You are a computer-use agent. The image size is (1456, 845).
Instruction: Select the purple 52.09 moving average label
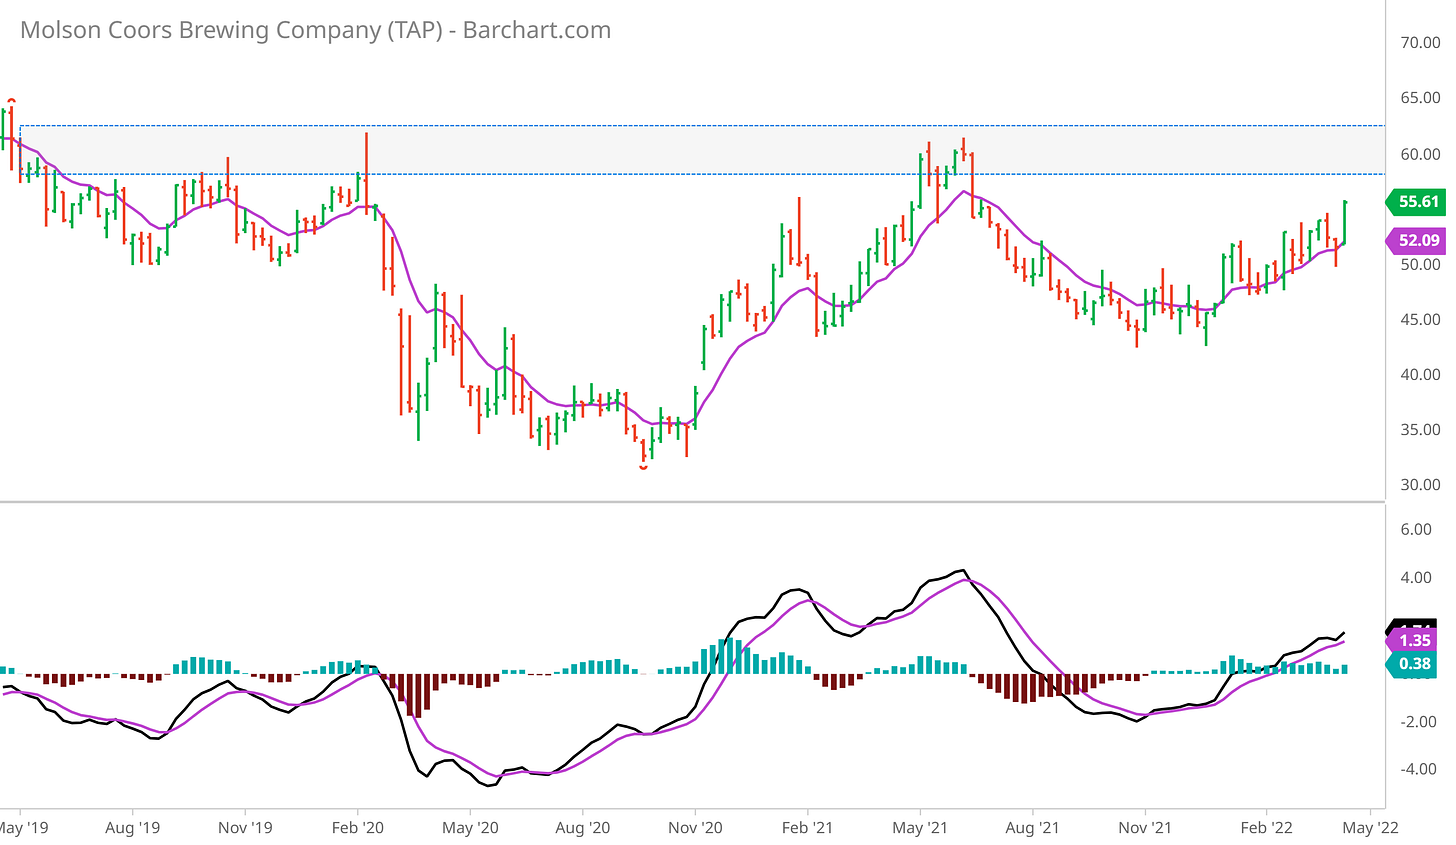click(x=1416, y=240)
